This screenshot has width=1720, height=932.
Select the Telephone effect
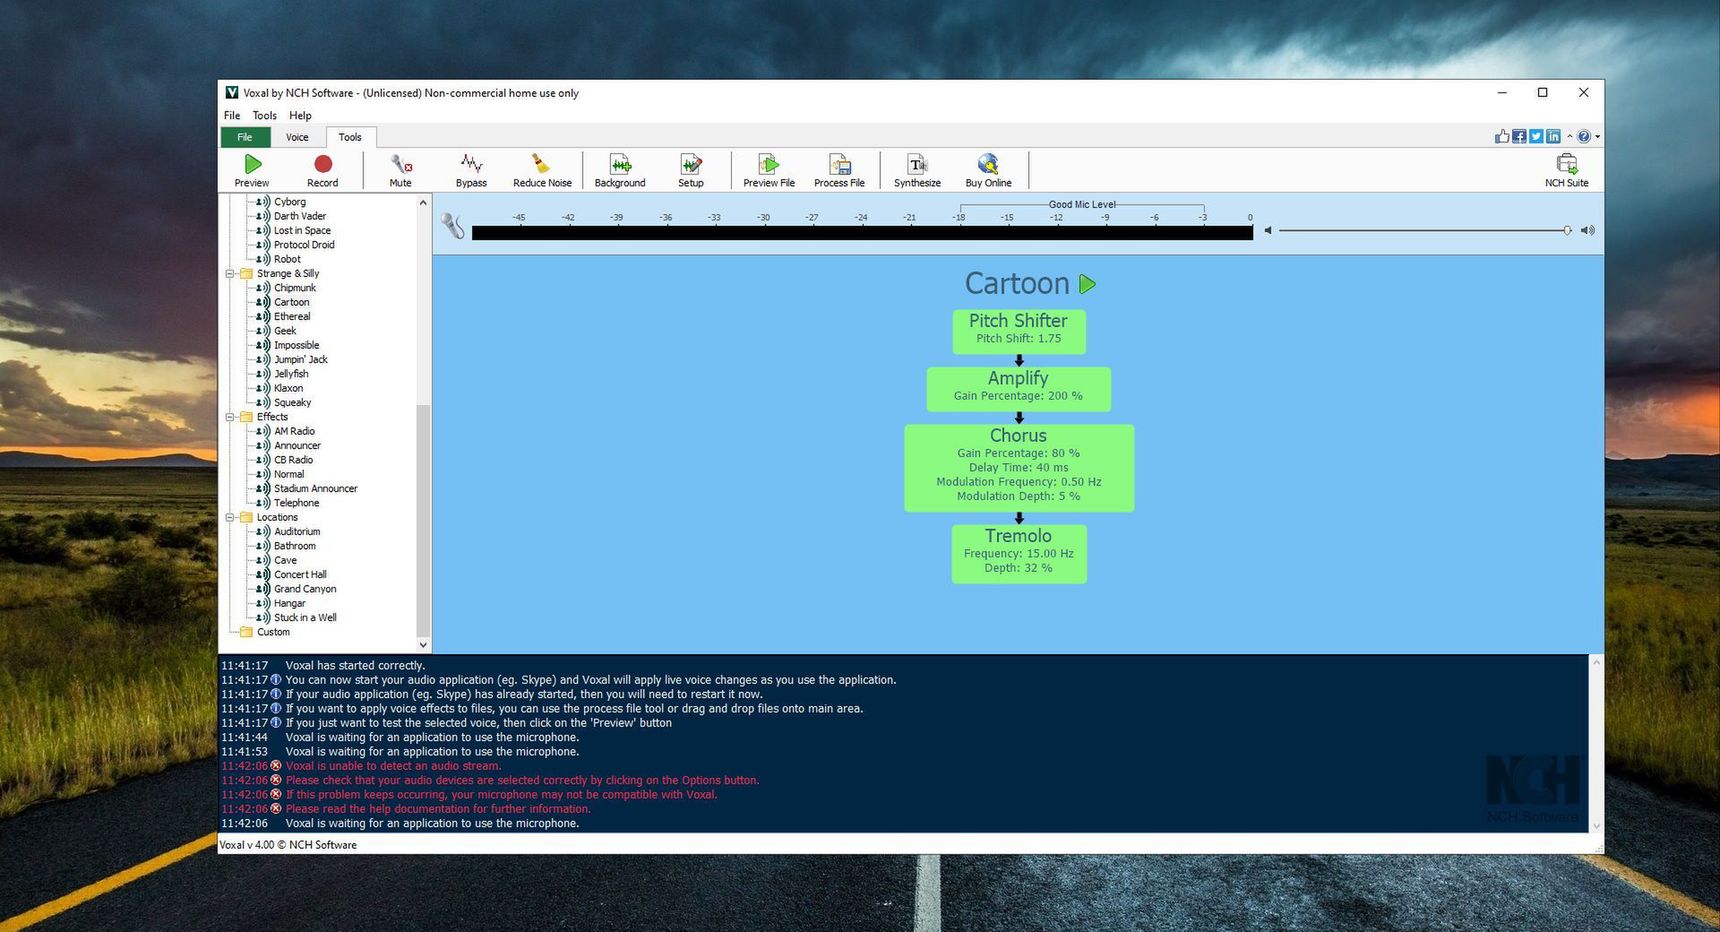tap(297, 503)
